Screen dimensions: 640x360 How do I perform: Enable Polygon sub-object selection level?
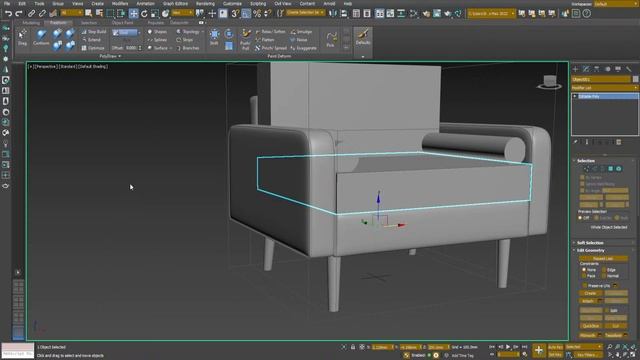pos(611,169)
